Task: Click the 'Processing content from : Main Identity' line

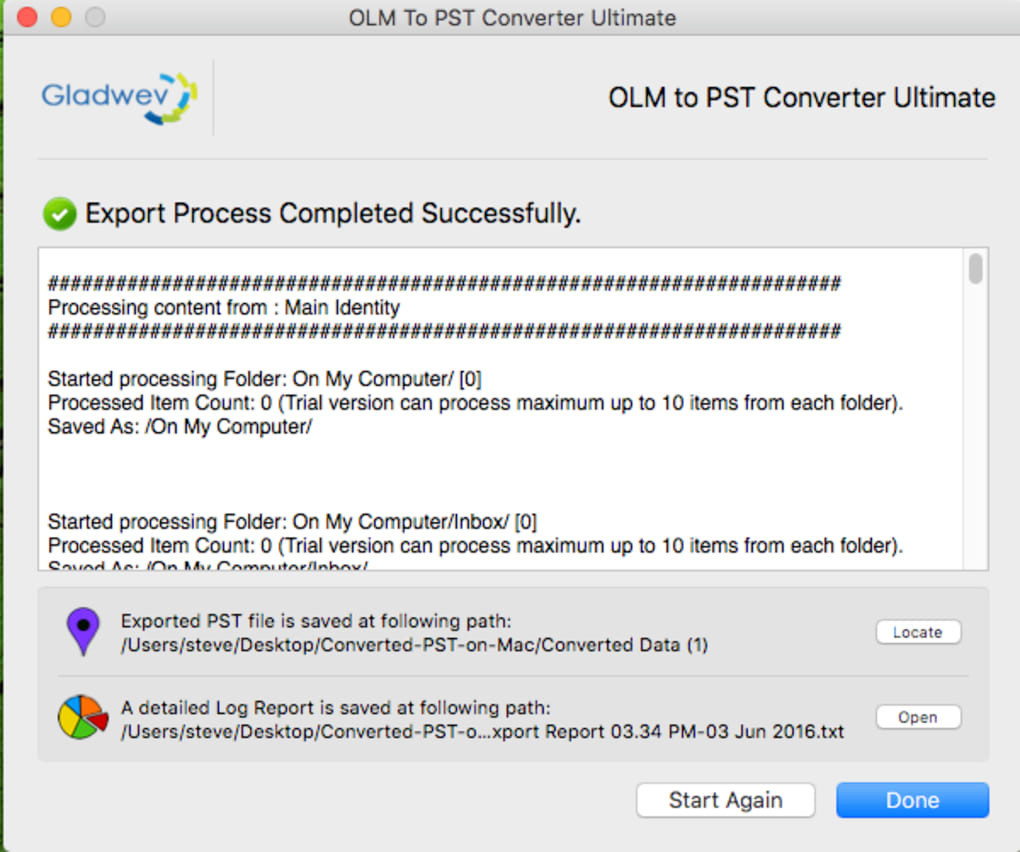Action: point(224,308)
